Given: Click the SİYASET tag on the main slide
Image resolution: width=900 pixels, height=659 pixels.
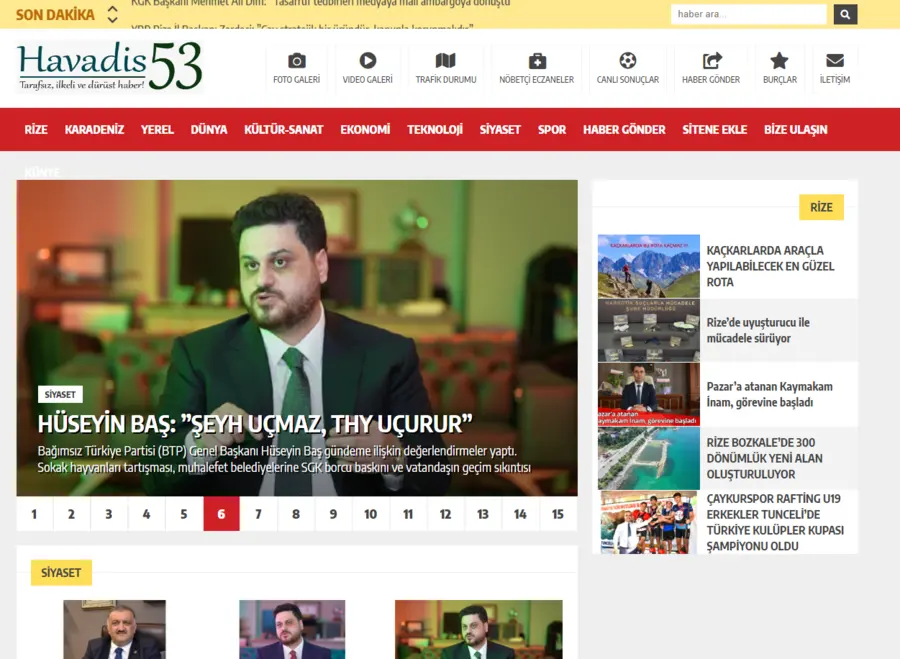Looking at the screenshot, I should click(60, 394).
